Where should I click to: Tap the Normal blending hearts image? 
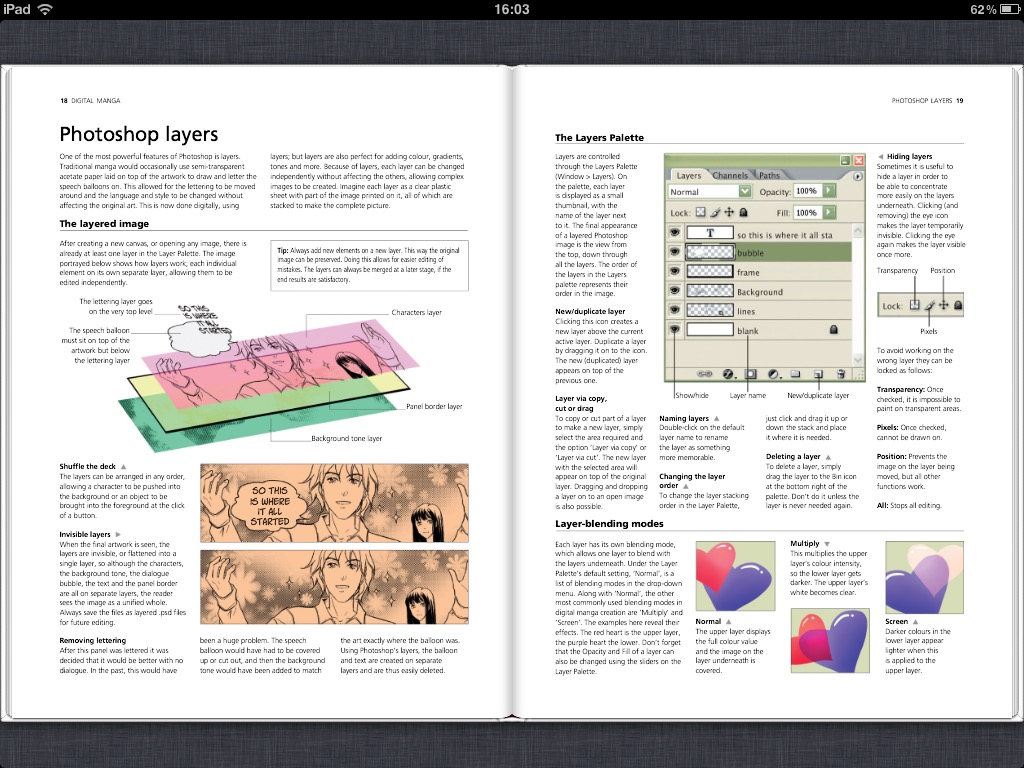(x=735, y=575)
